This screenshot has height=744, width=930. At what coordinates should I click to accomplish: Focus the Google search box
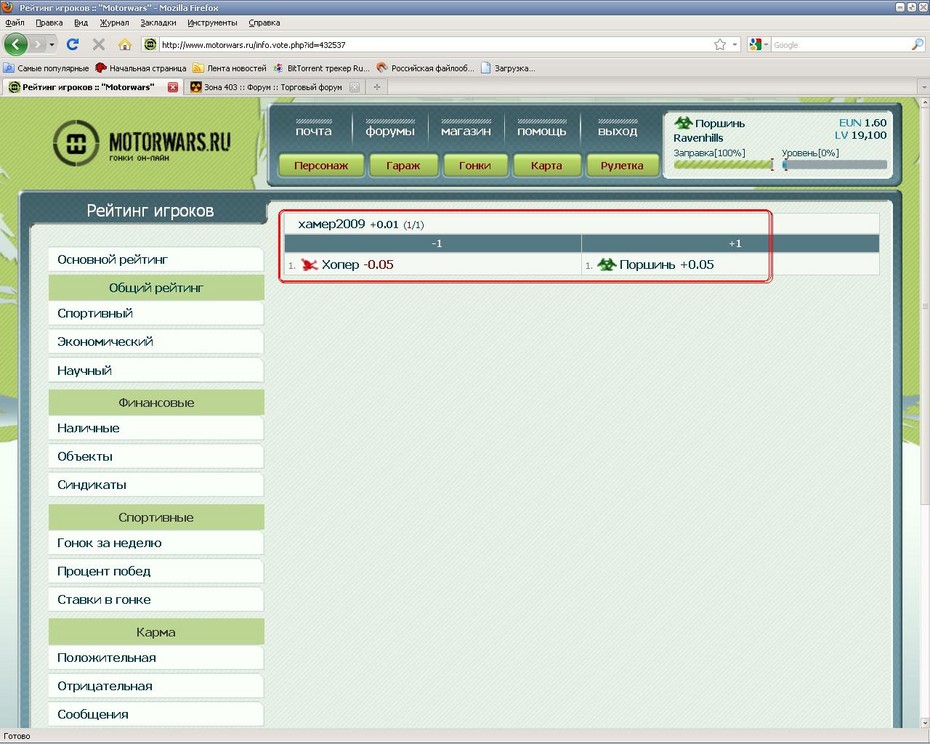[840, 44]
